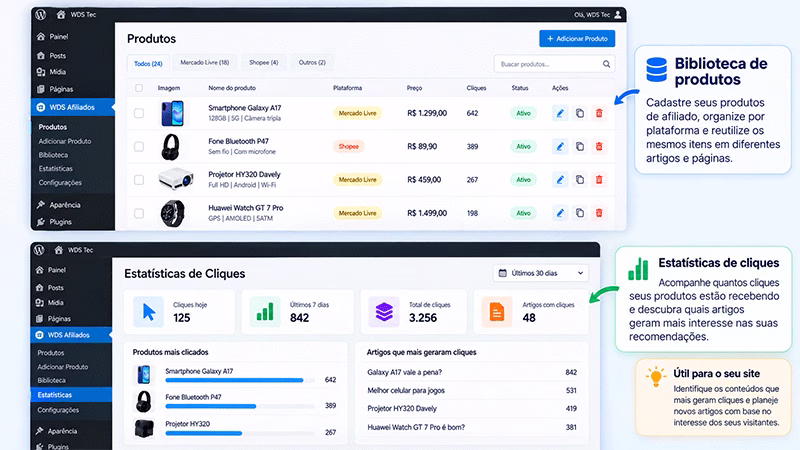Open article 'Huawei Watch GT 7 Pro é bom?'
Screen dimensions: 800x450
point(416,428)
